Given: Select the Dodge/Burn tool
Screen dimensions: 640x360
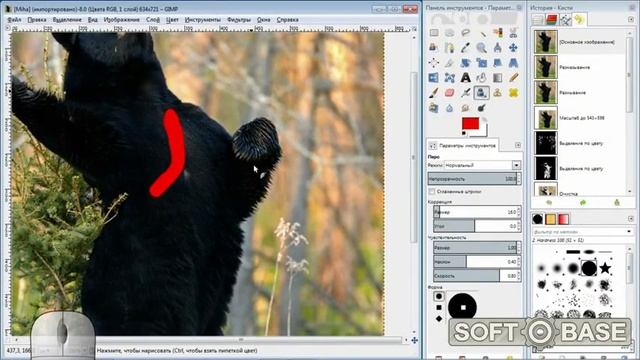Looking at the screenshot, I should (482, 108).
